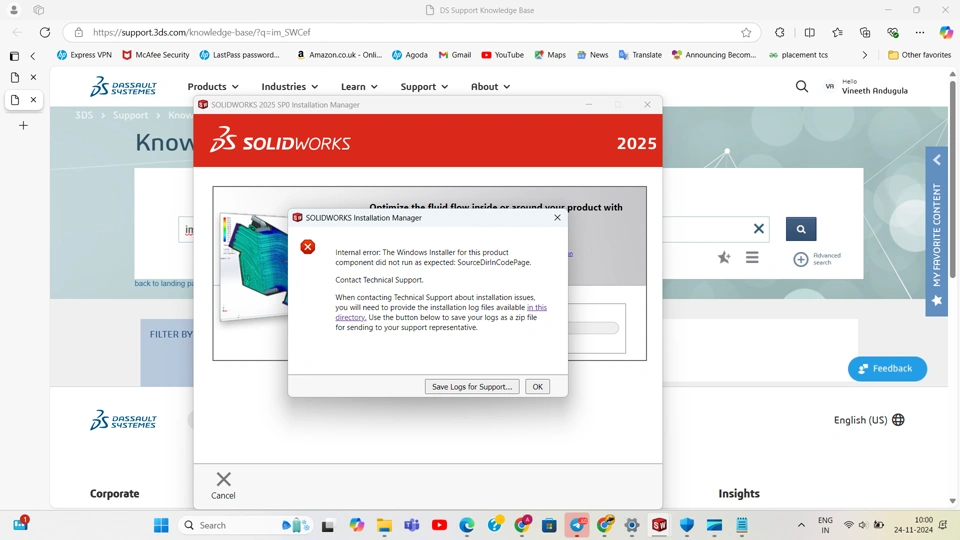Refresh the browser page
960x540 pixels.
tap(45, 32)
